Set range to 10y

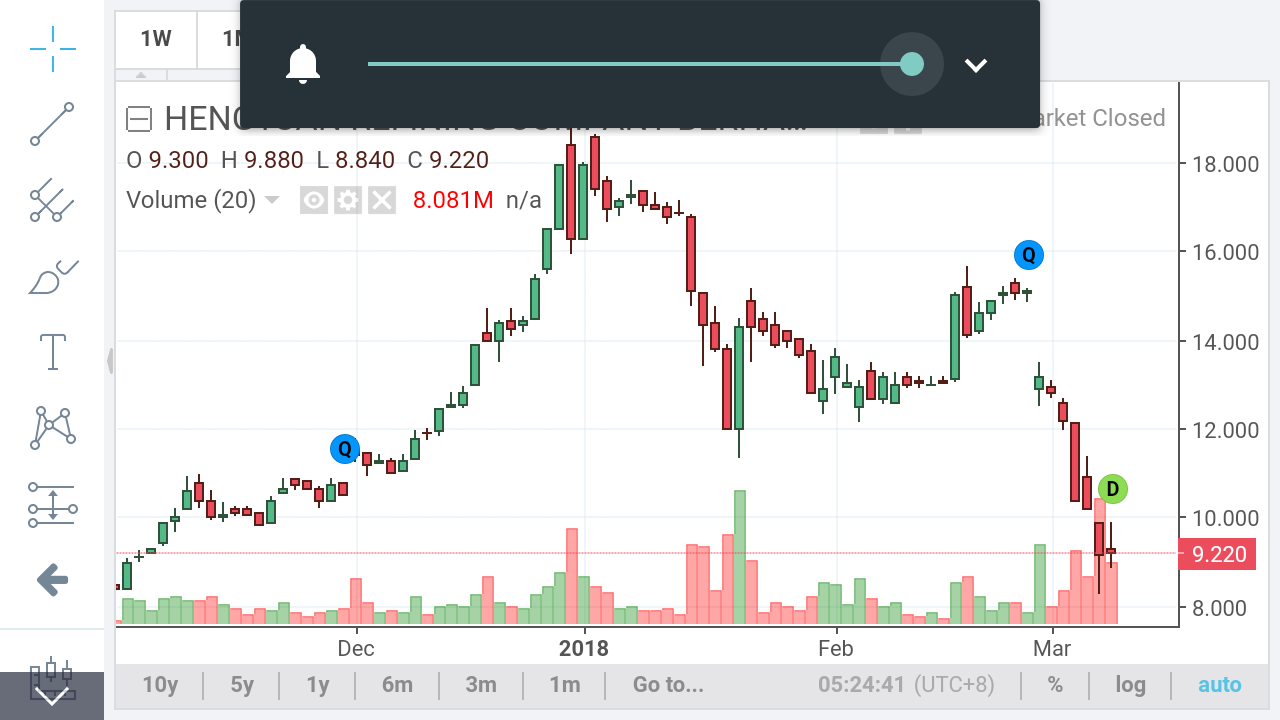(x=160, y=685)
